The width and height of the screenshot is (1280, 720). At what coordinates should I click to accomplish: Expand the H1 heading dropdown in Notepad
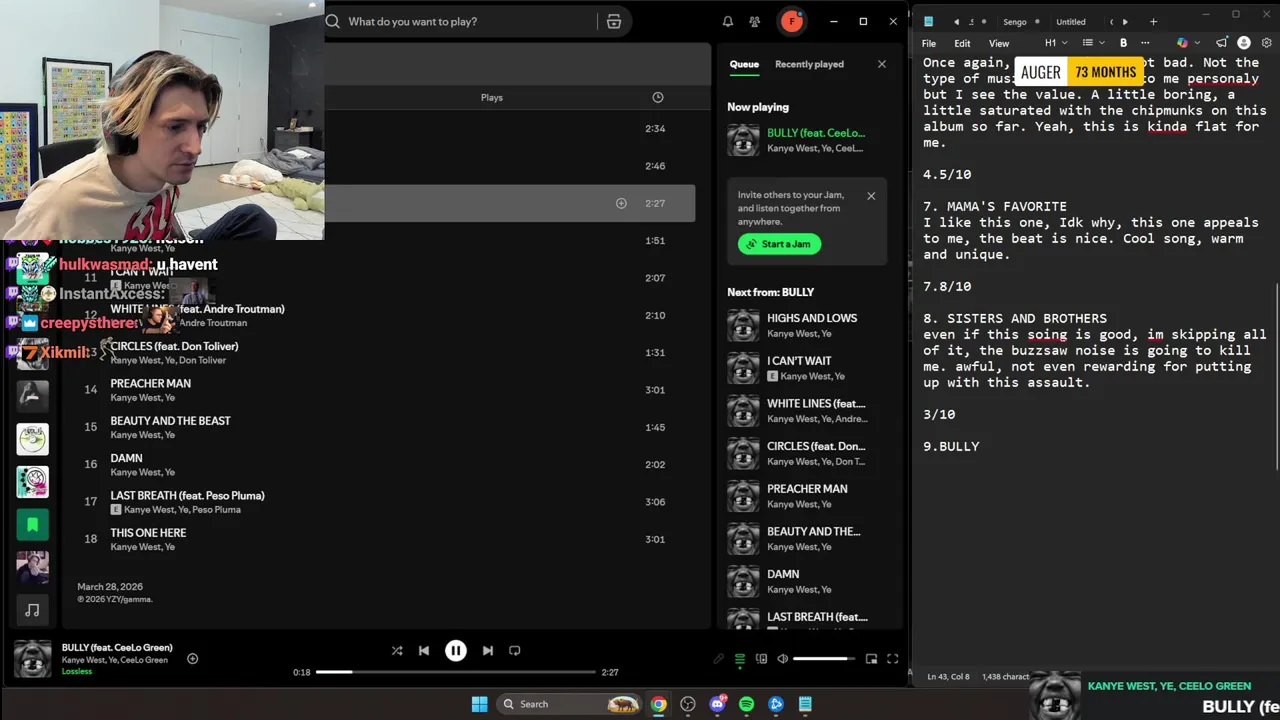tap(1056, 43)
